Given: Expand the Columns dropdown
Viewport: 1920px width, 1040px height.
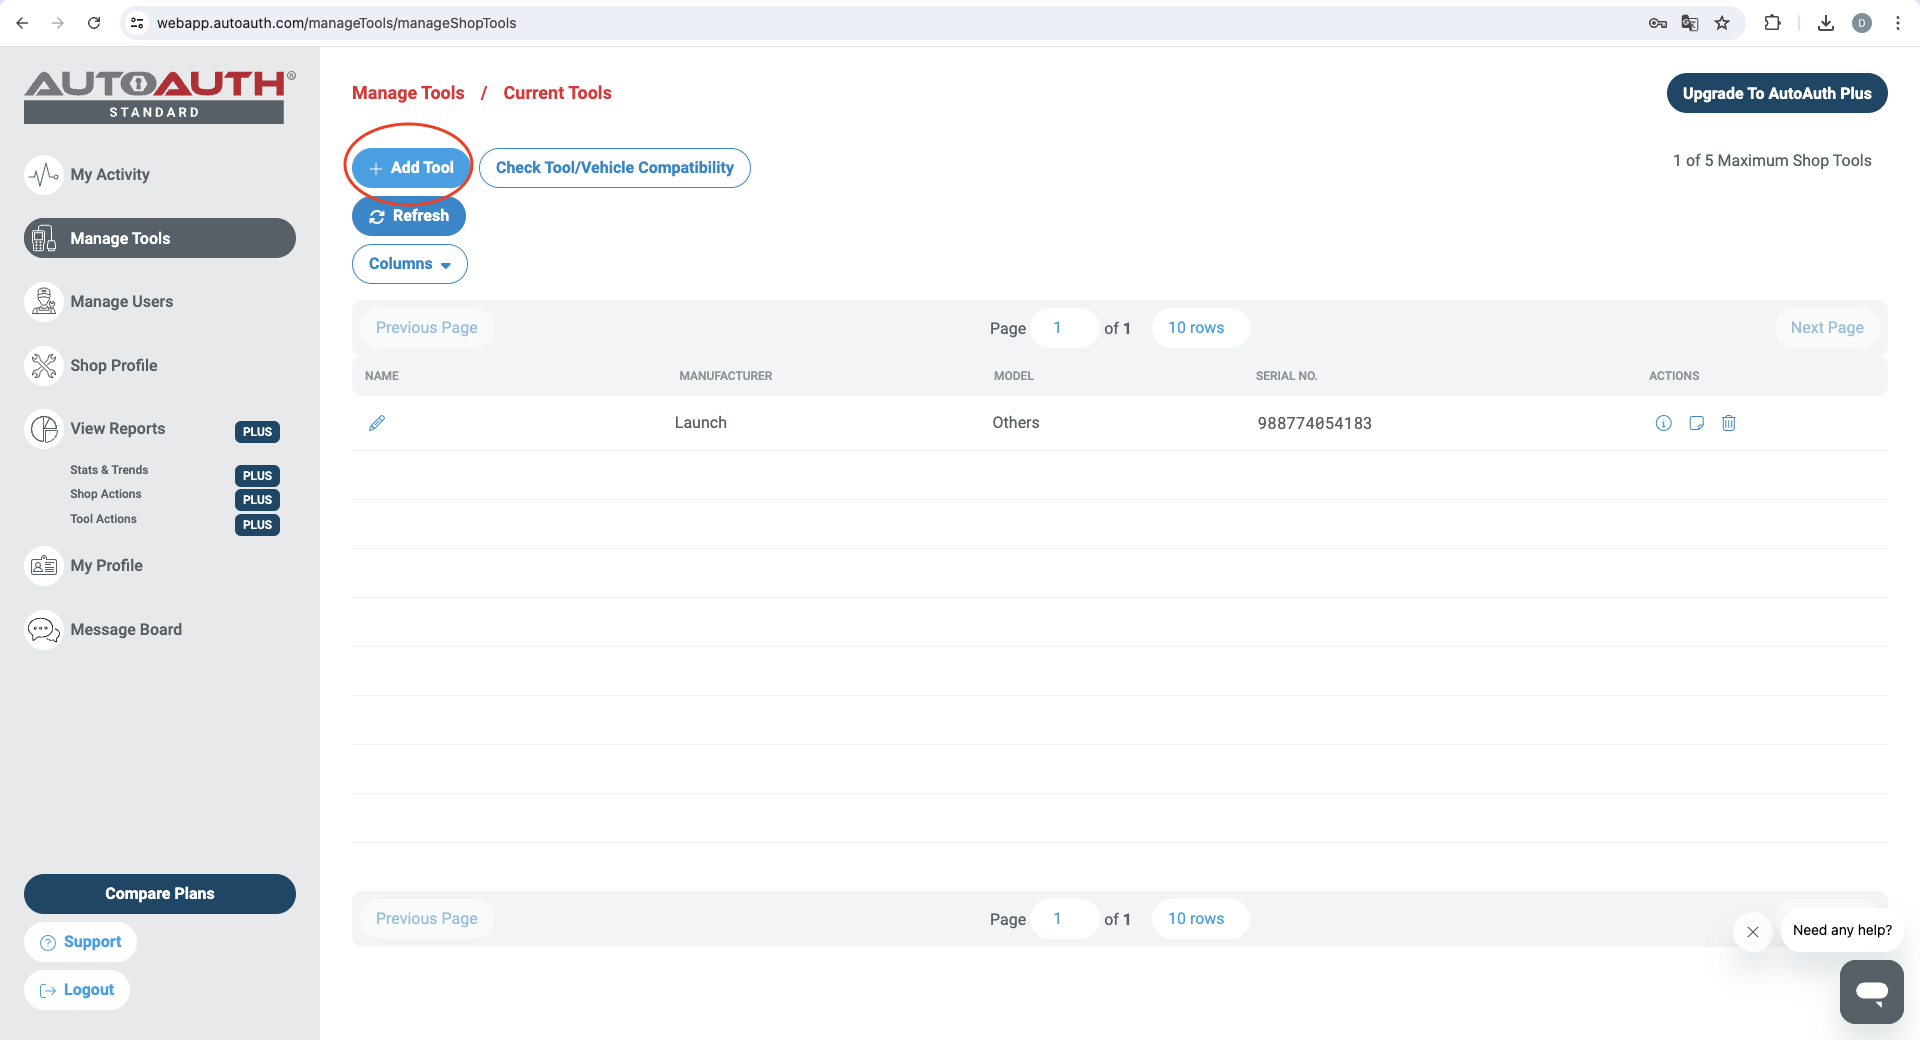Looking at the screenshot, I should pos(409,264).
